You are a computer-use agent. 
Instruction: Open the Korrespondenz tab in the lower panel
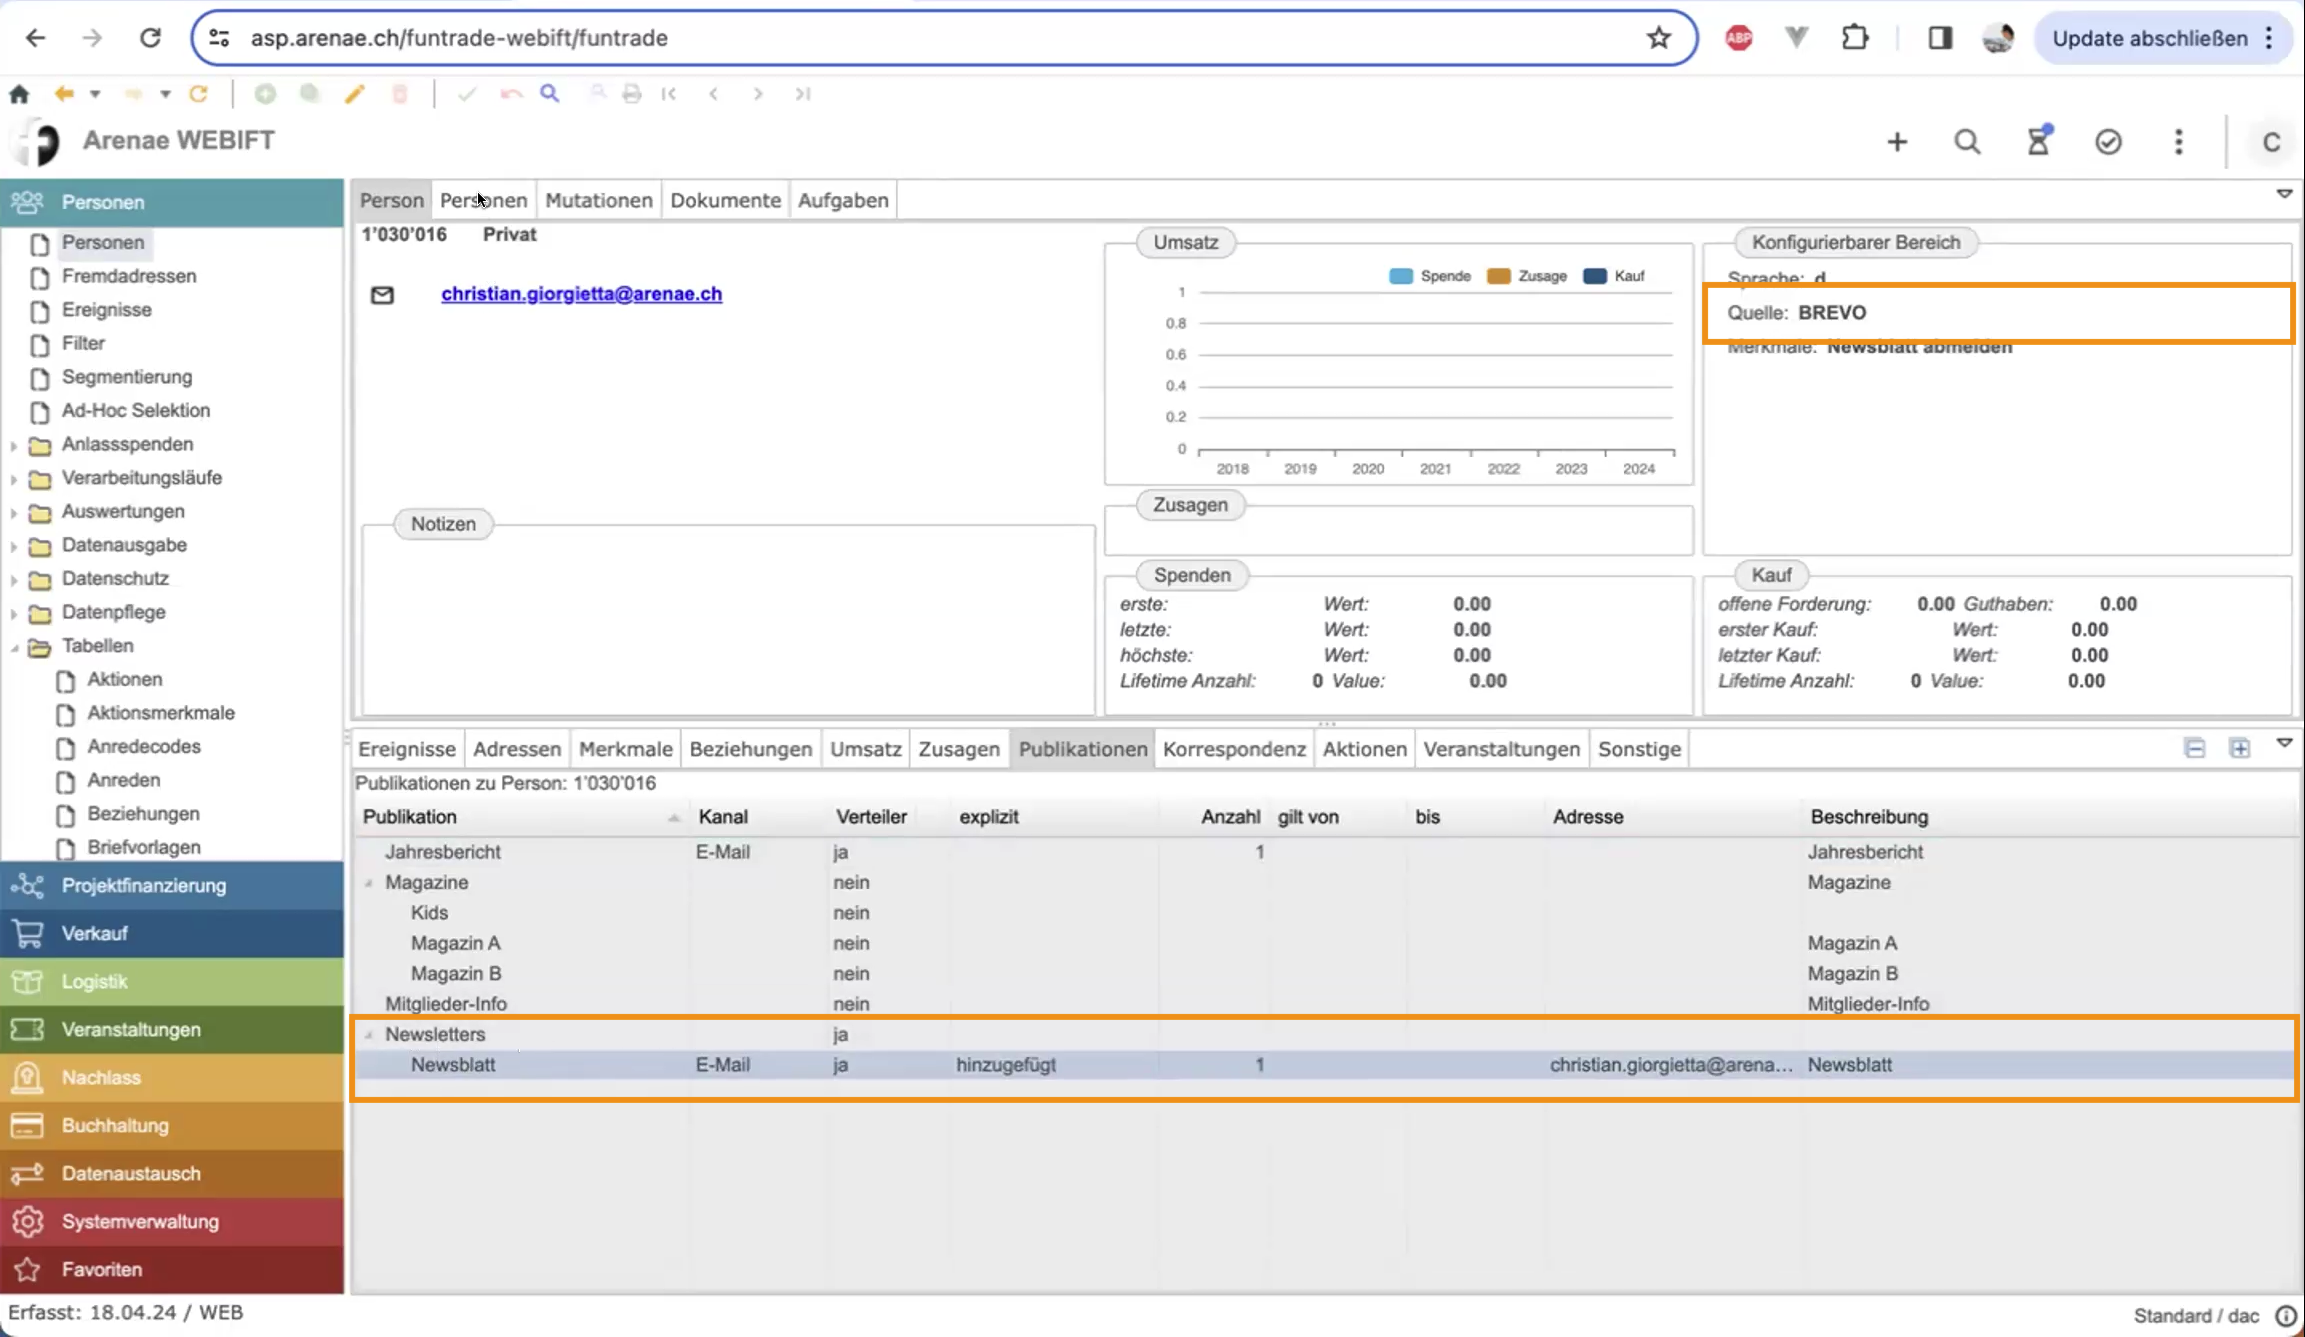pos(1234,749)
